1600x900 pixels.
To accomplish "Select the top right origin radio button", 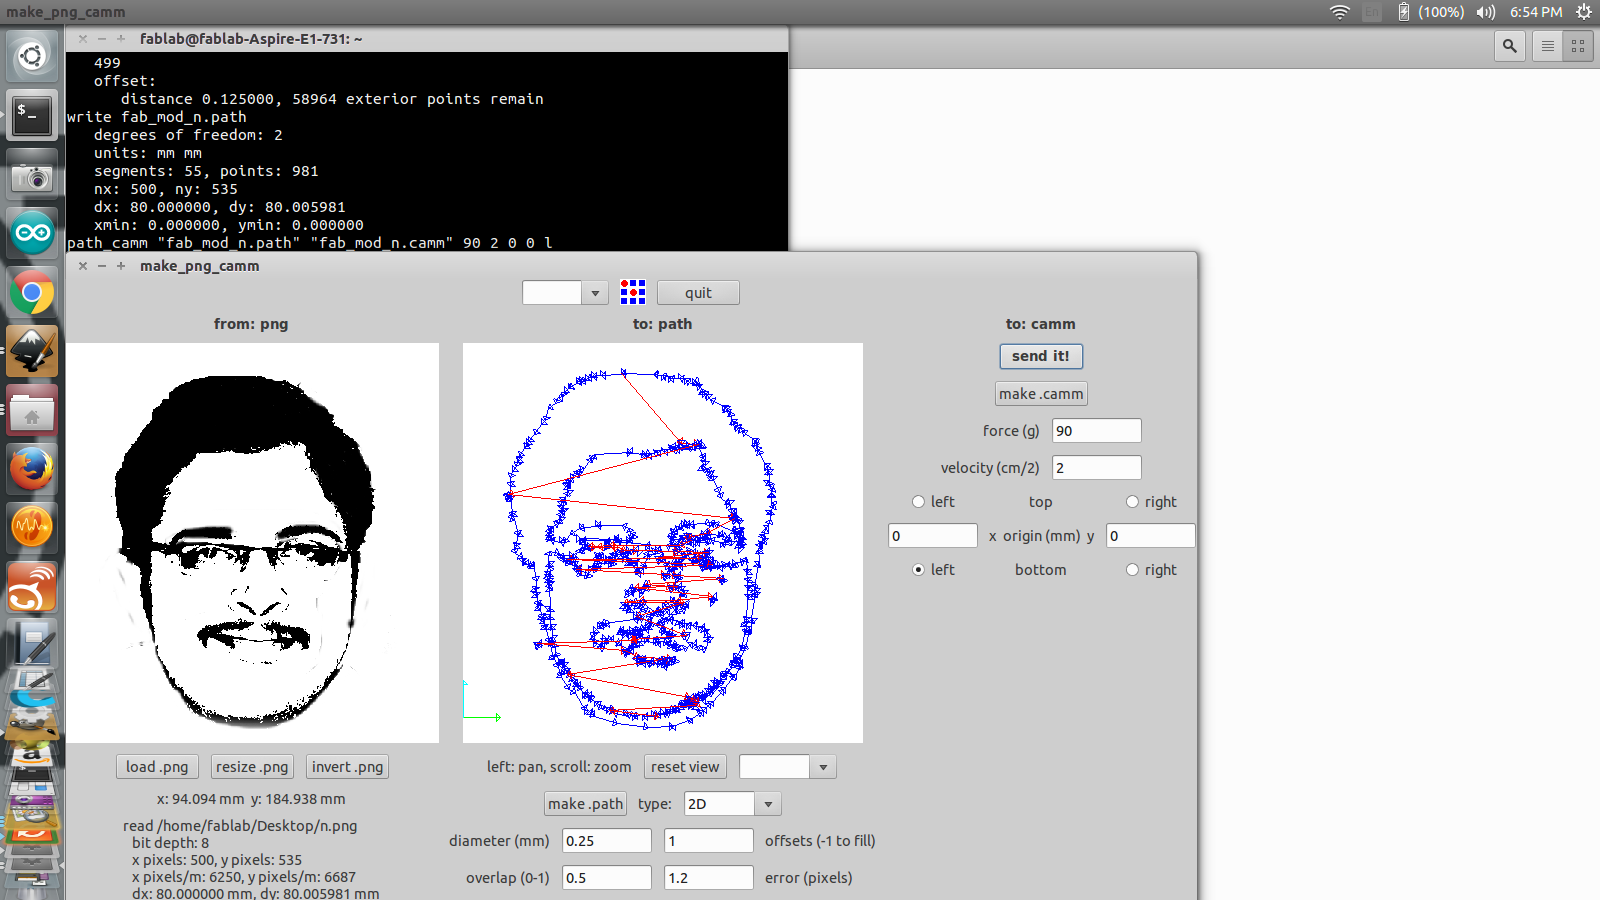I will click(1132, 502).
